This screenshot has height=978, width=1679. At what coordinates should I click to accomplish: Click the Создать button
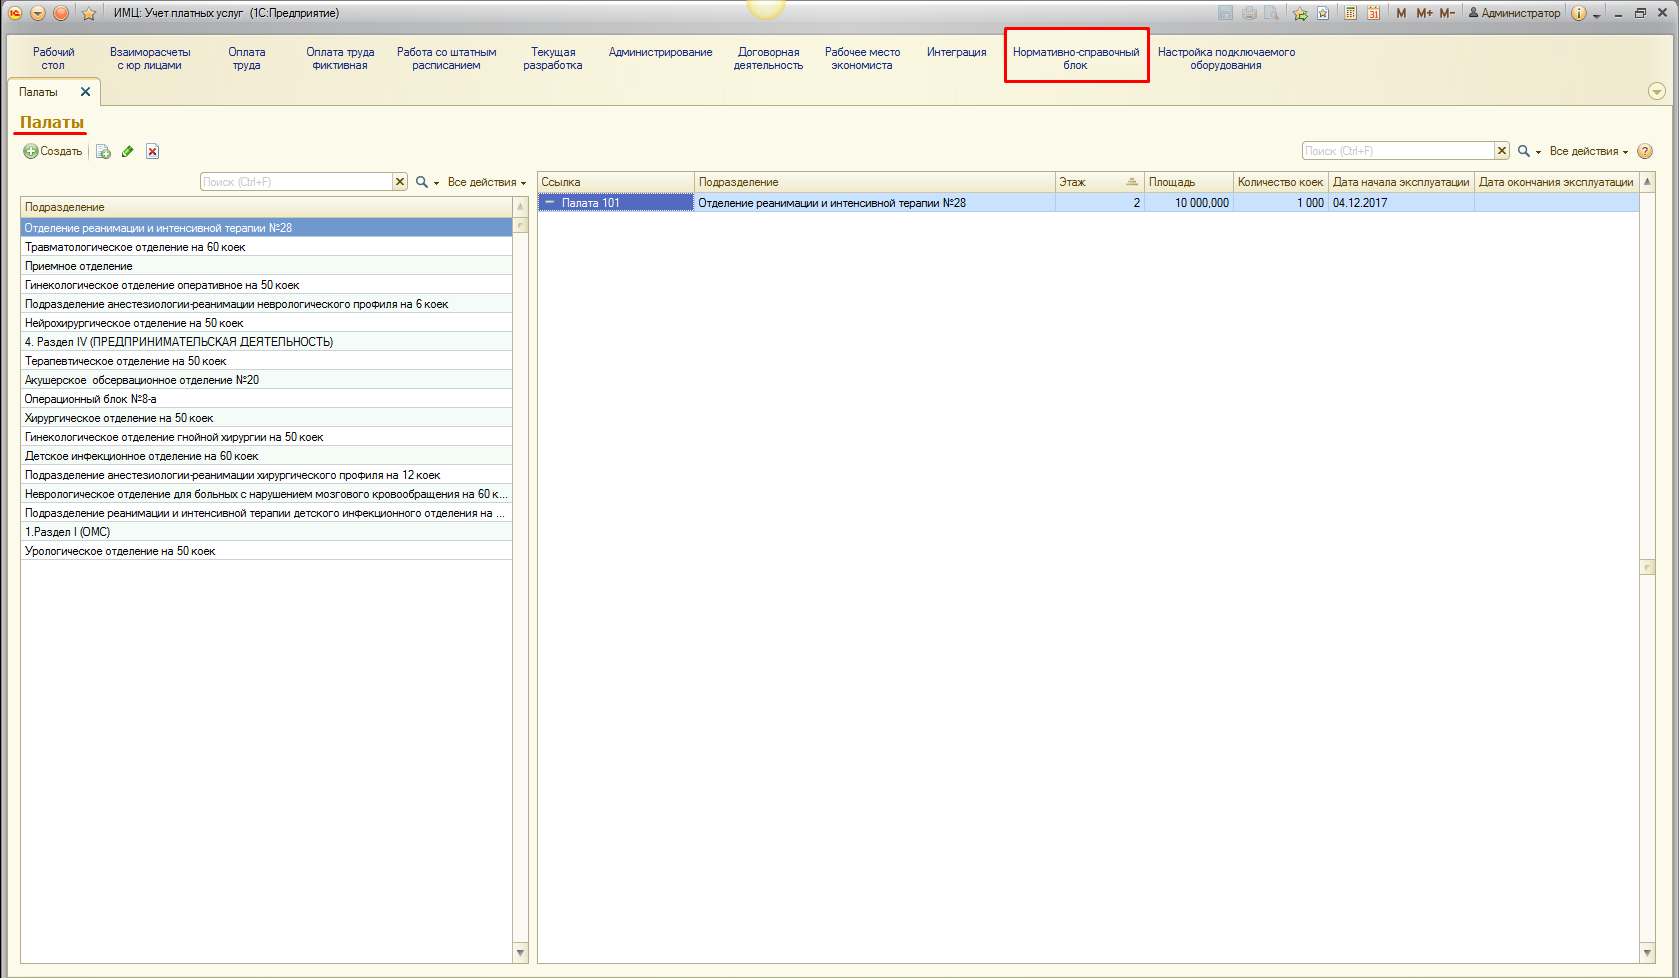click(x=53, y=152)
